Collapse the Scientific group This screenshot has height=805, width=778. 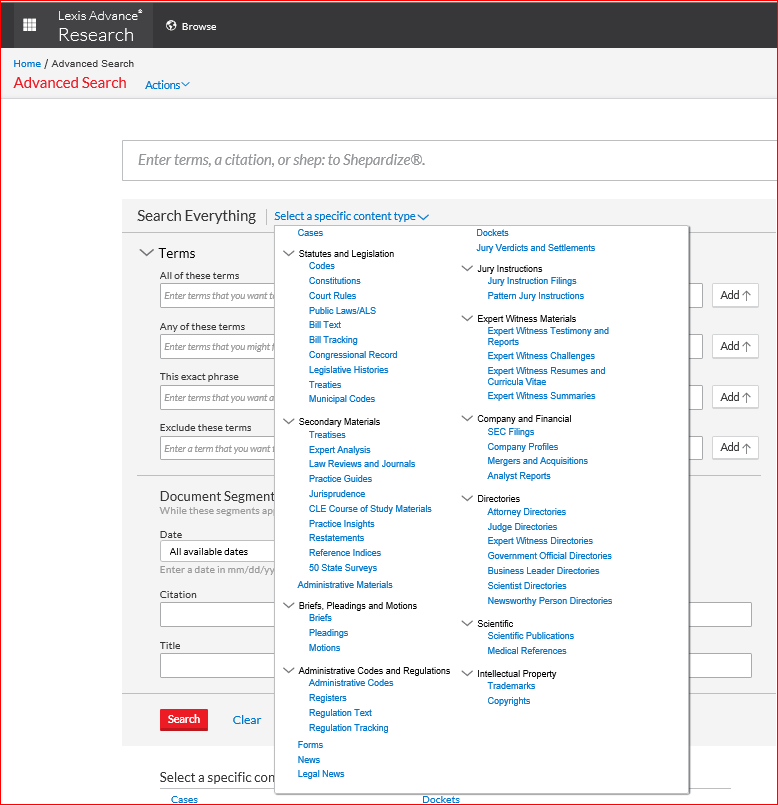(x=467, y=623)
